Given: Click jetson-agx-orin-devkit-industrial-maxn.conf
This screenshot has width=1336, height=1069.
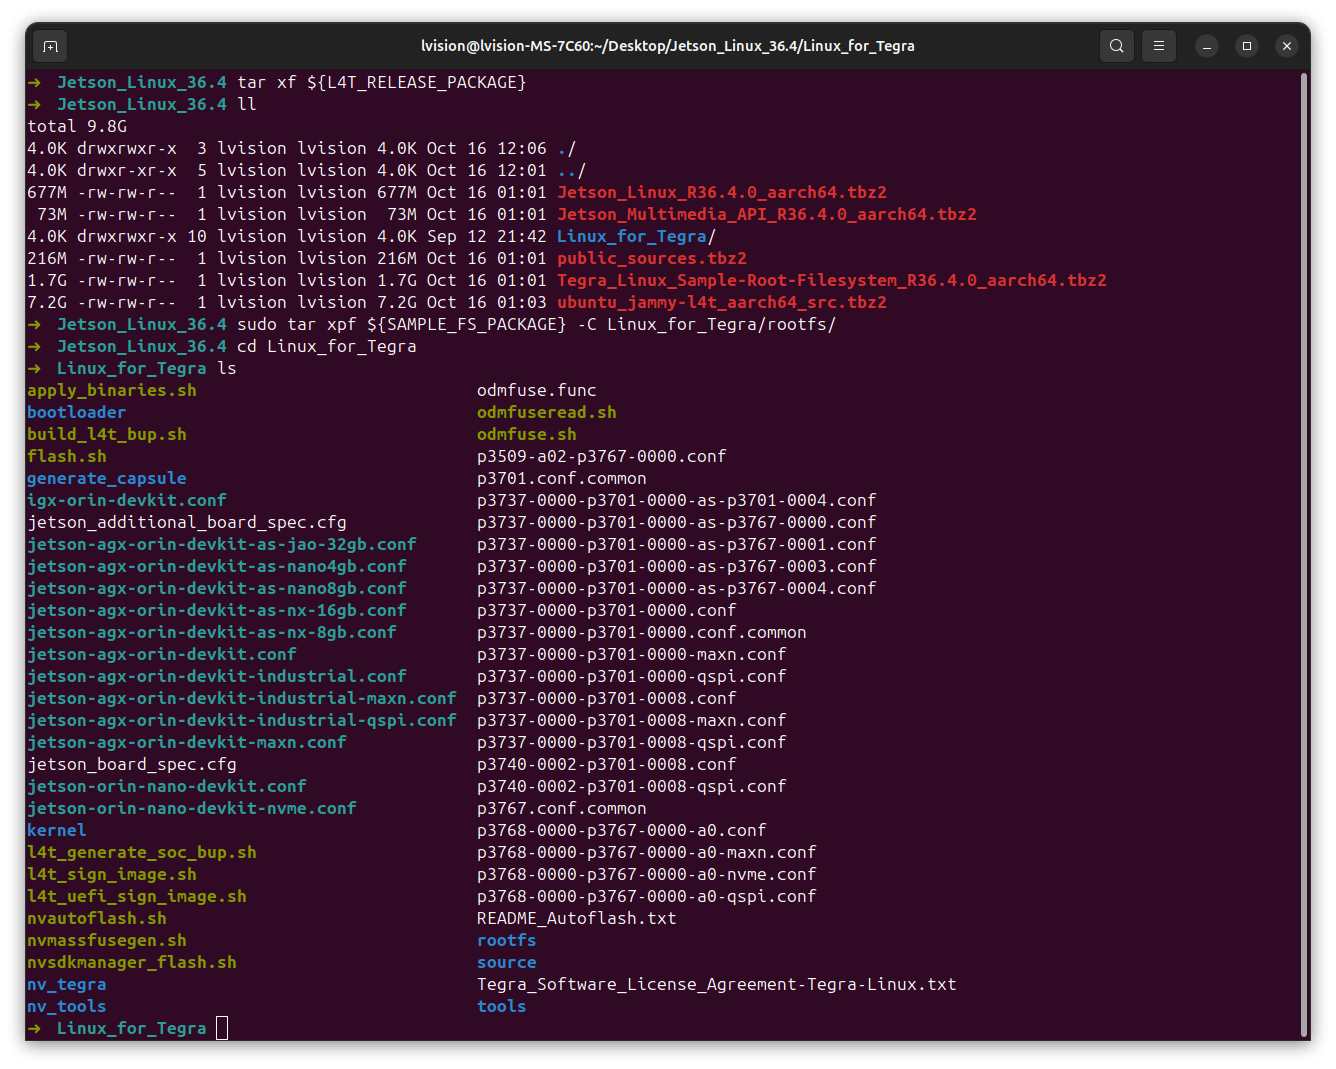Looking at the screenshot, I should [x=242, y=698].
